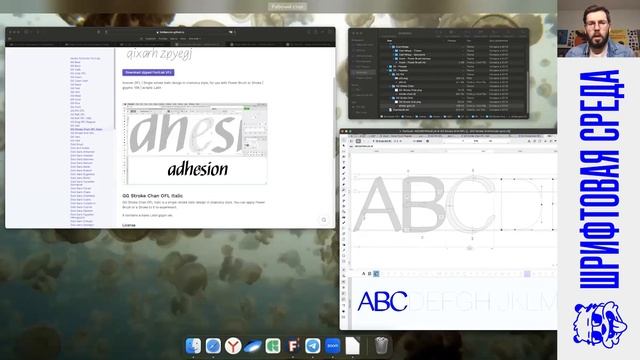Click the blue ABC preview text in FontLab
The image size is (640, 360).
pyautogui.click(x=382, y=301)
